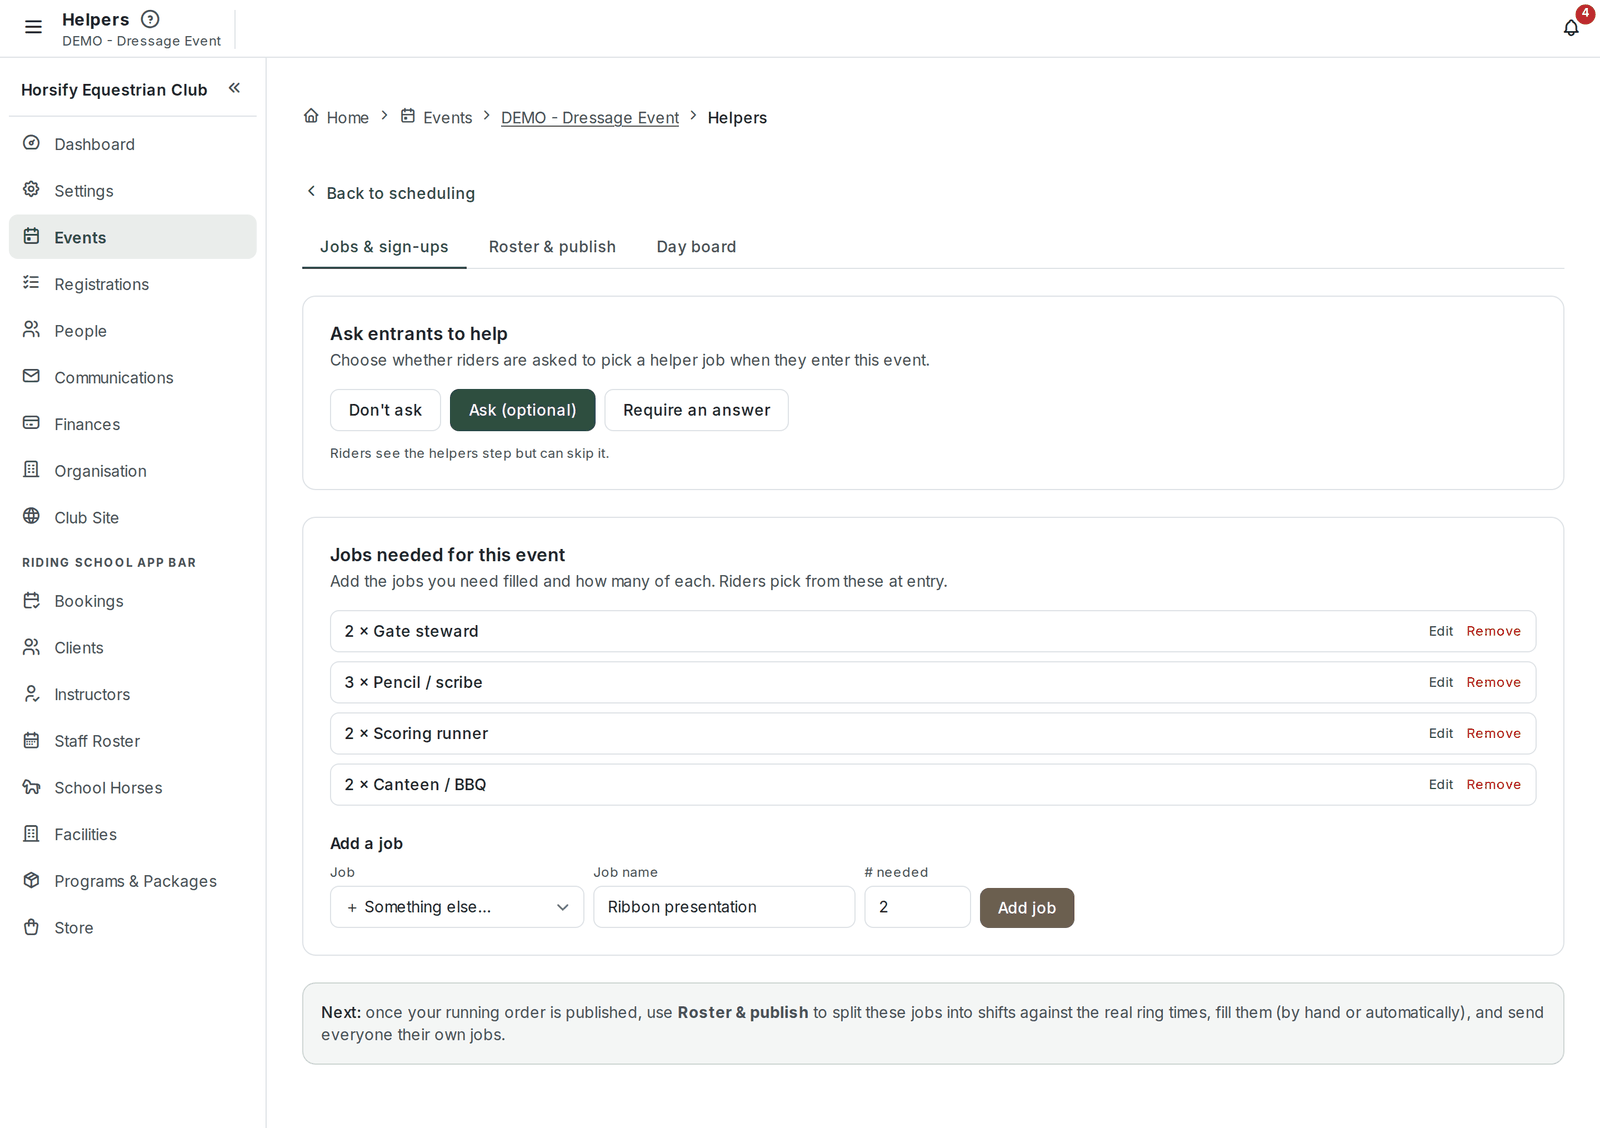Edit the Gate steward job
This screenshot has height=1128, width=1600.
[x=1440, y=631]
